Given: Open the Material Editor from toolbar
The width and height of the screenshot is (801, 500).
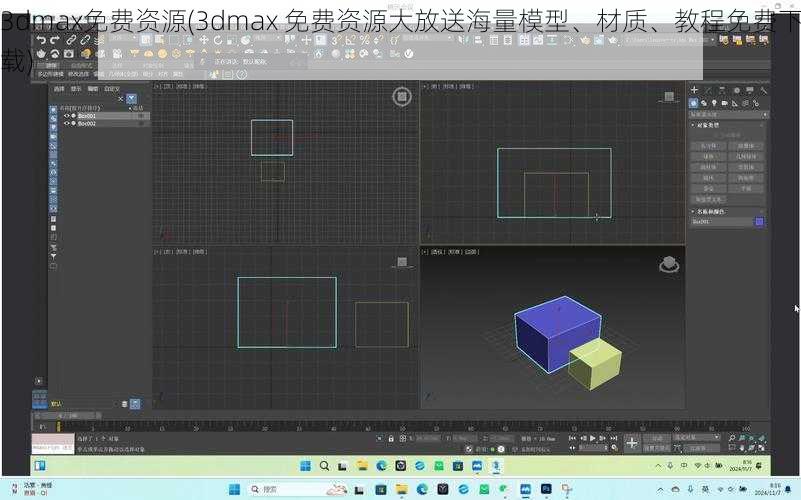Looking at the screenshot, I should point(569,40).
